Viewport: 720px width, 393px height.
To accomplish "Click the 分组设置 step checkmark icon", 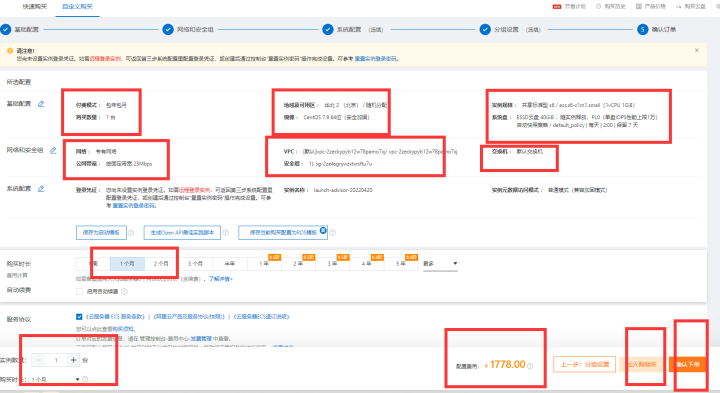I will click(x=485, y=29).
